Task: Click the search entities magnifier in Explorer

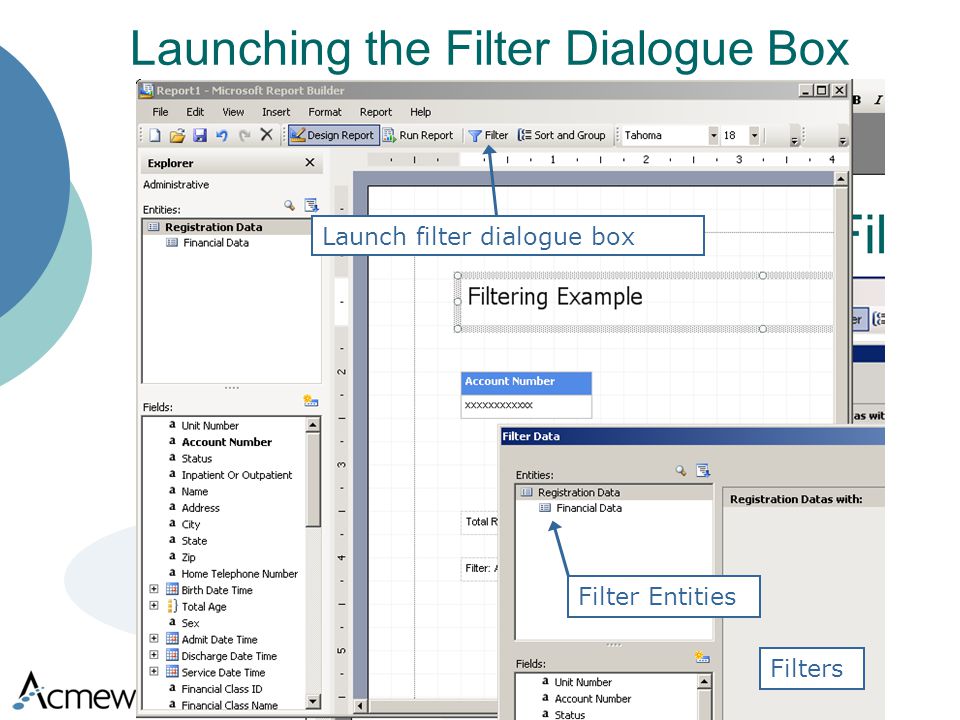Action: 290,206
